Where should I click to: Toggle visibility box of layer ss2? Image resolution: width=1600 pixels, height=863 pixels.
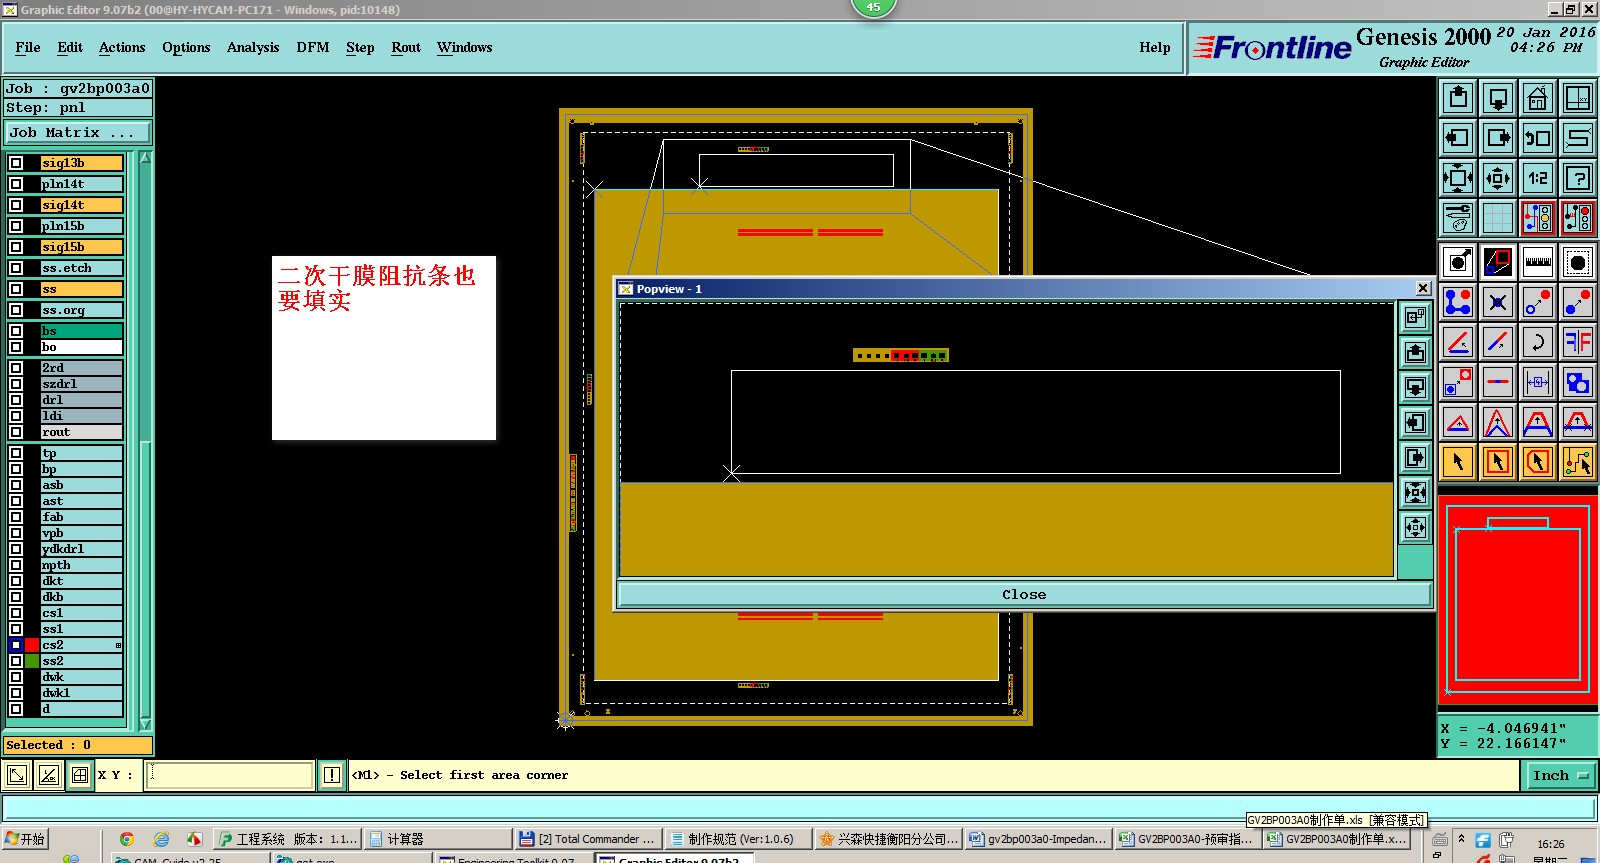16,661
